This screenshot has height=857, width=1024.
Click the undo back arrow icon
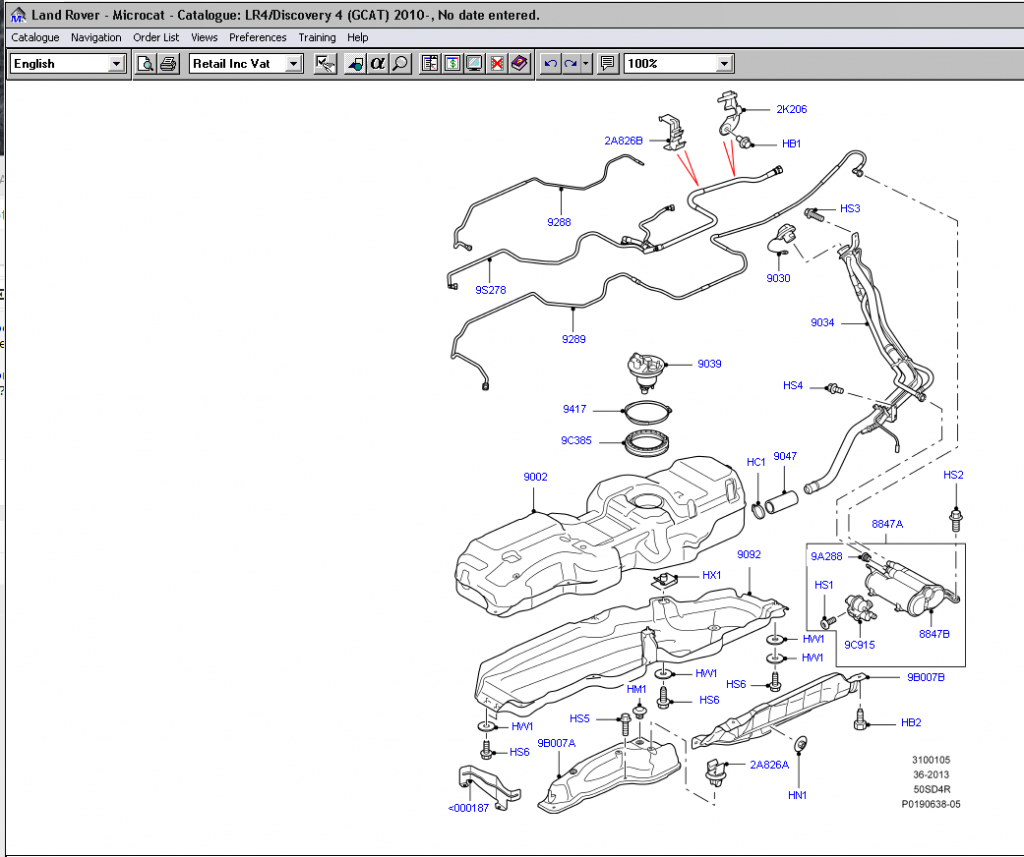551,63
